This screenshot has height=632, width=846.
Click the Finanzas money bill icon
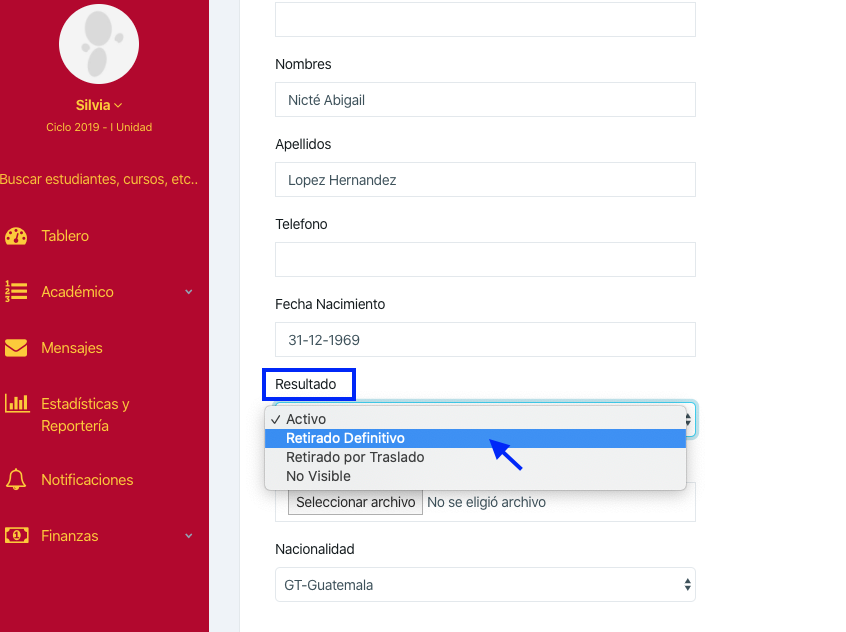point(17,535)
